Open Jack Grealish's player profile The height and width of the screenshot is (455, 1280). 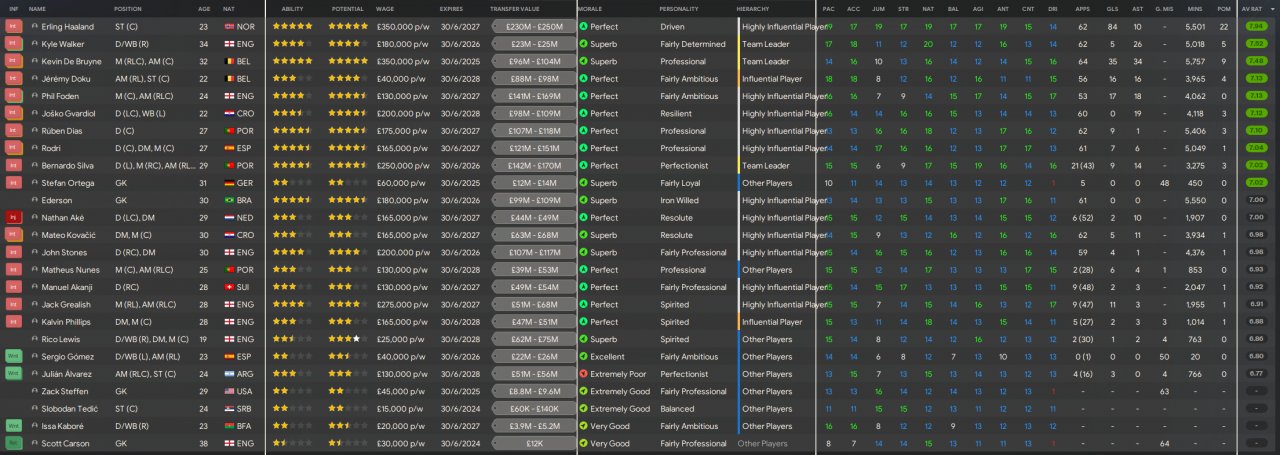point(66,304)
